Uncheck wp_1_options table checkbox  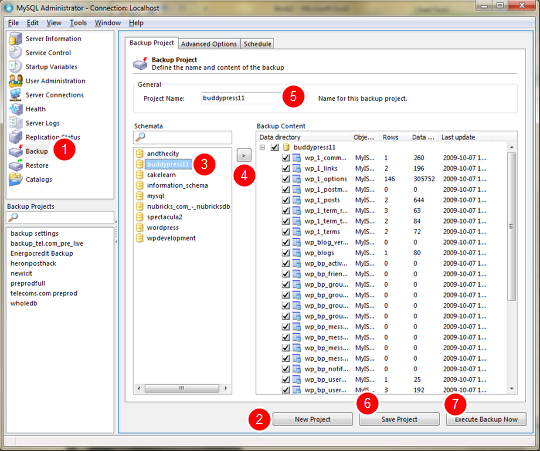point(286,179)
